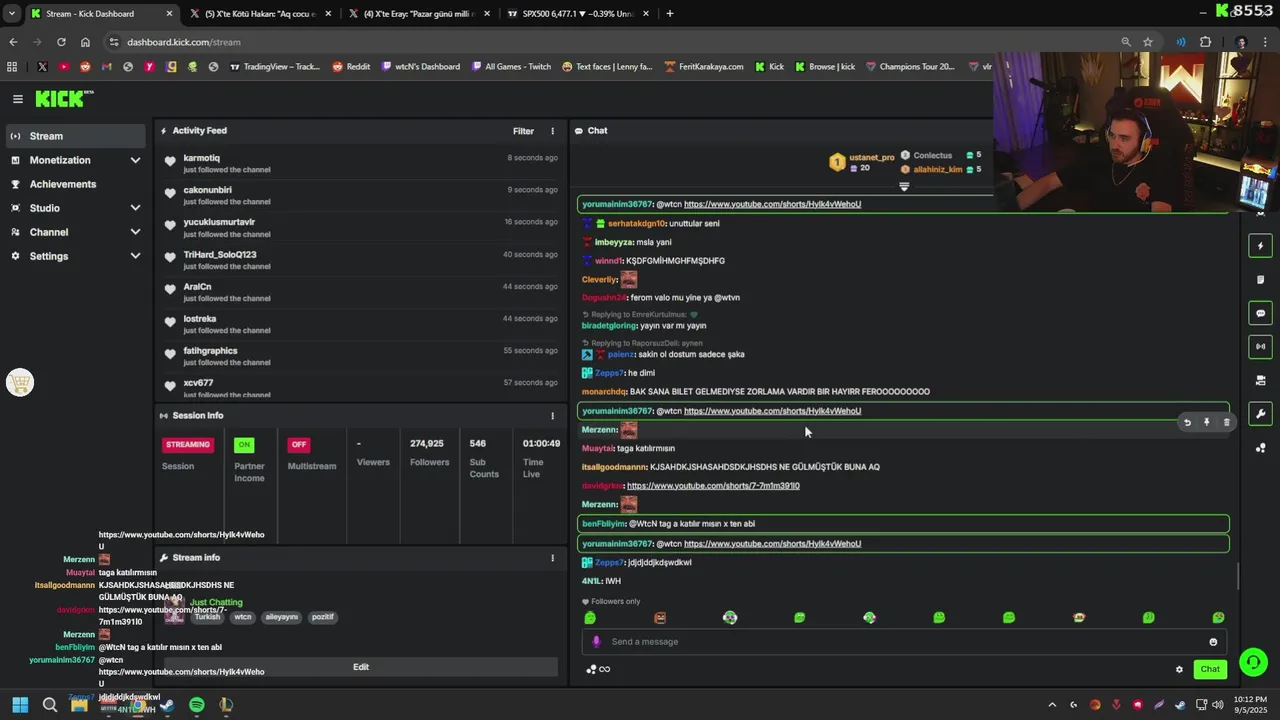Viewport: 1280px width, 720px height.
Task: Open Stream info three-dot options menu
Action: (552, 558)
